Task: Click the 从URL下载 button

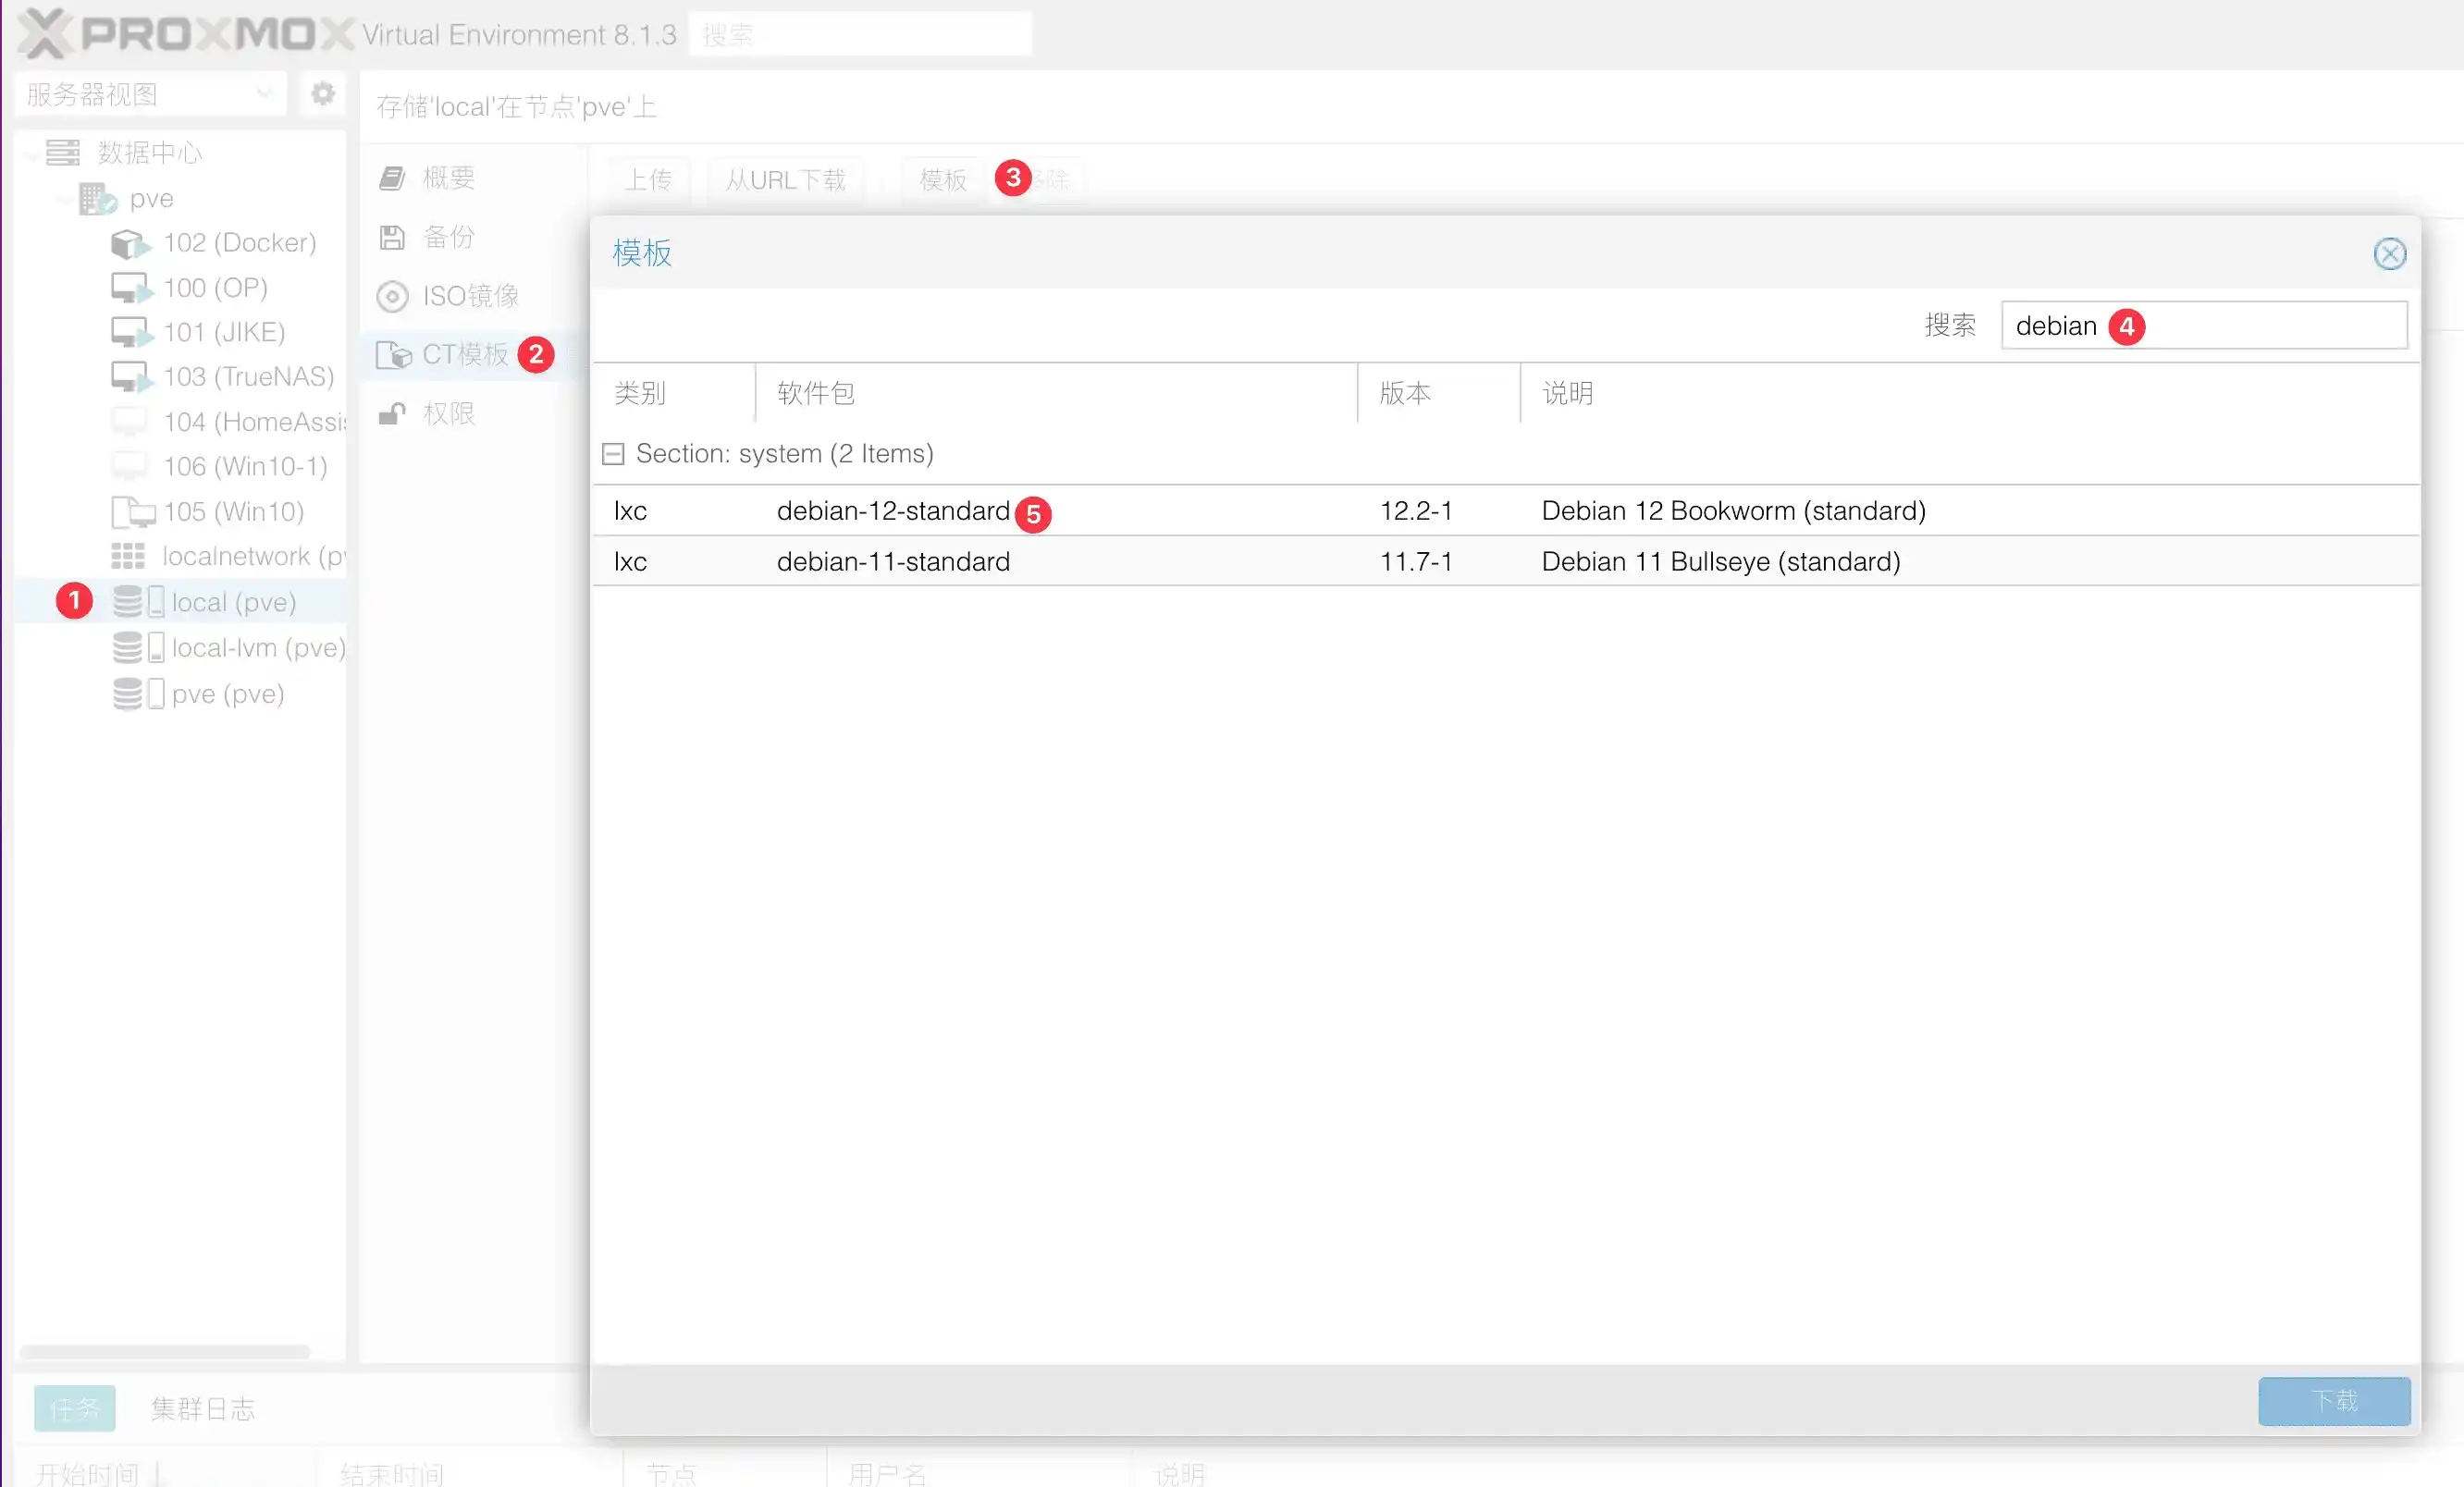Action: tap(785, 180)
